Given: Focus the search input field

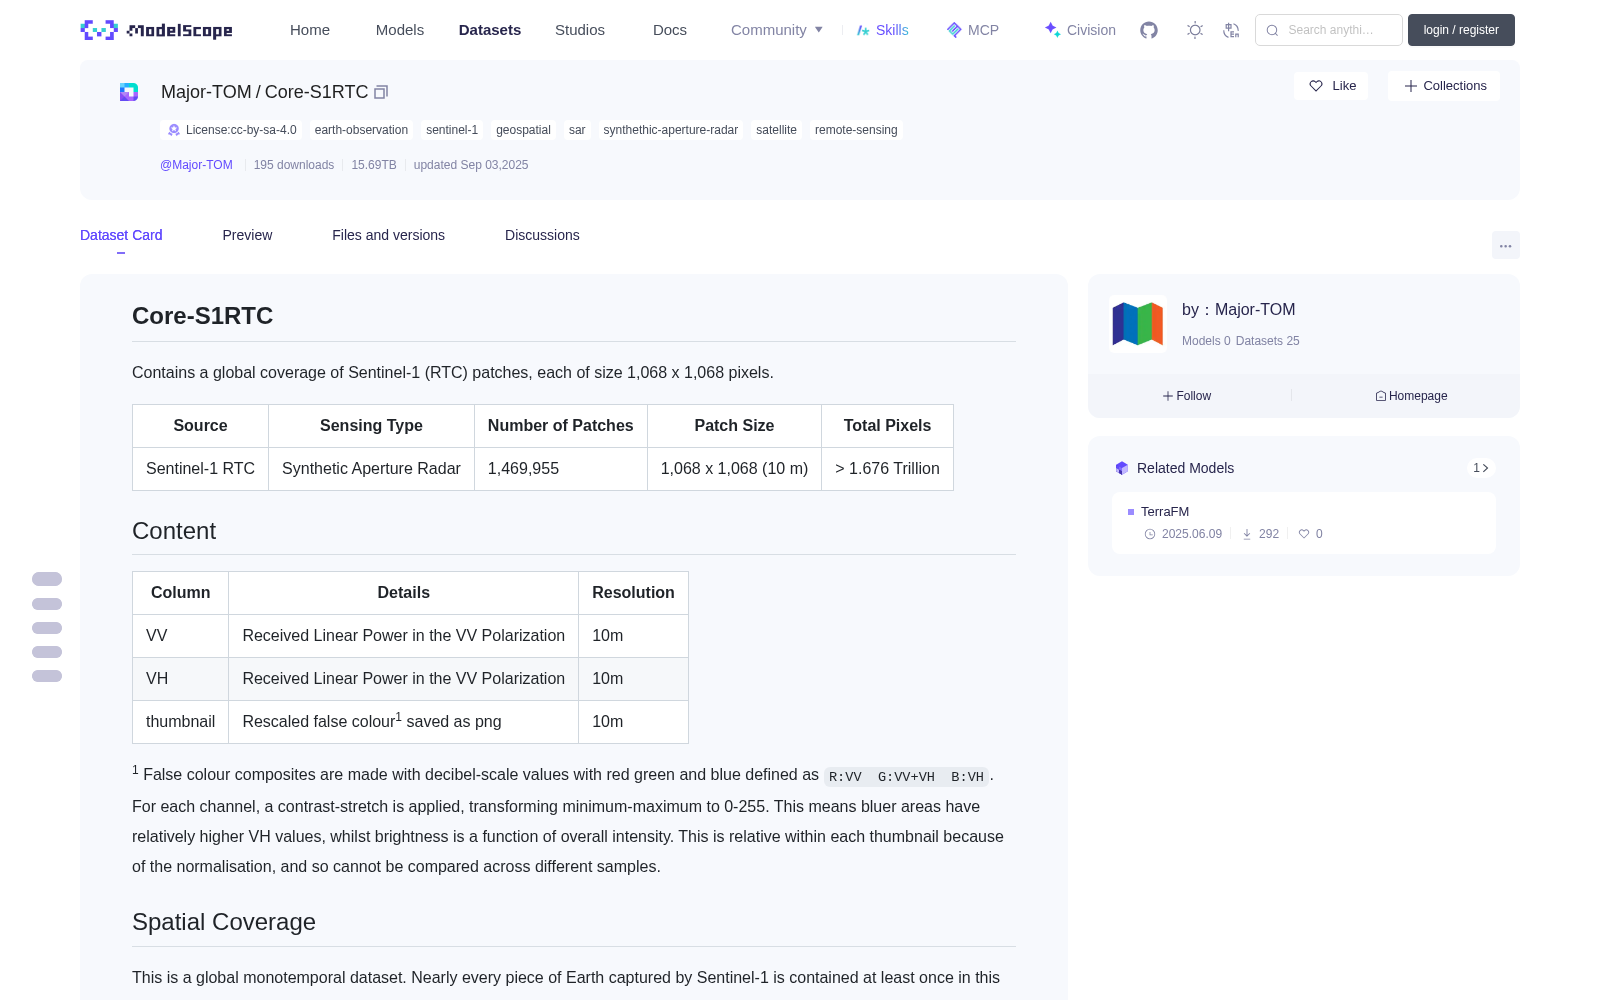Looking at the screenshot, I should (1329, 30).
